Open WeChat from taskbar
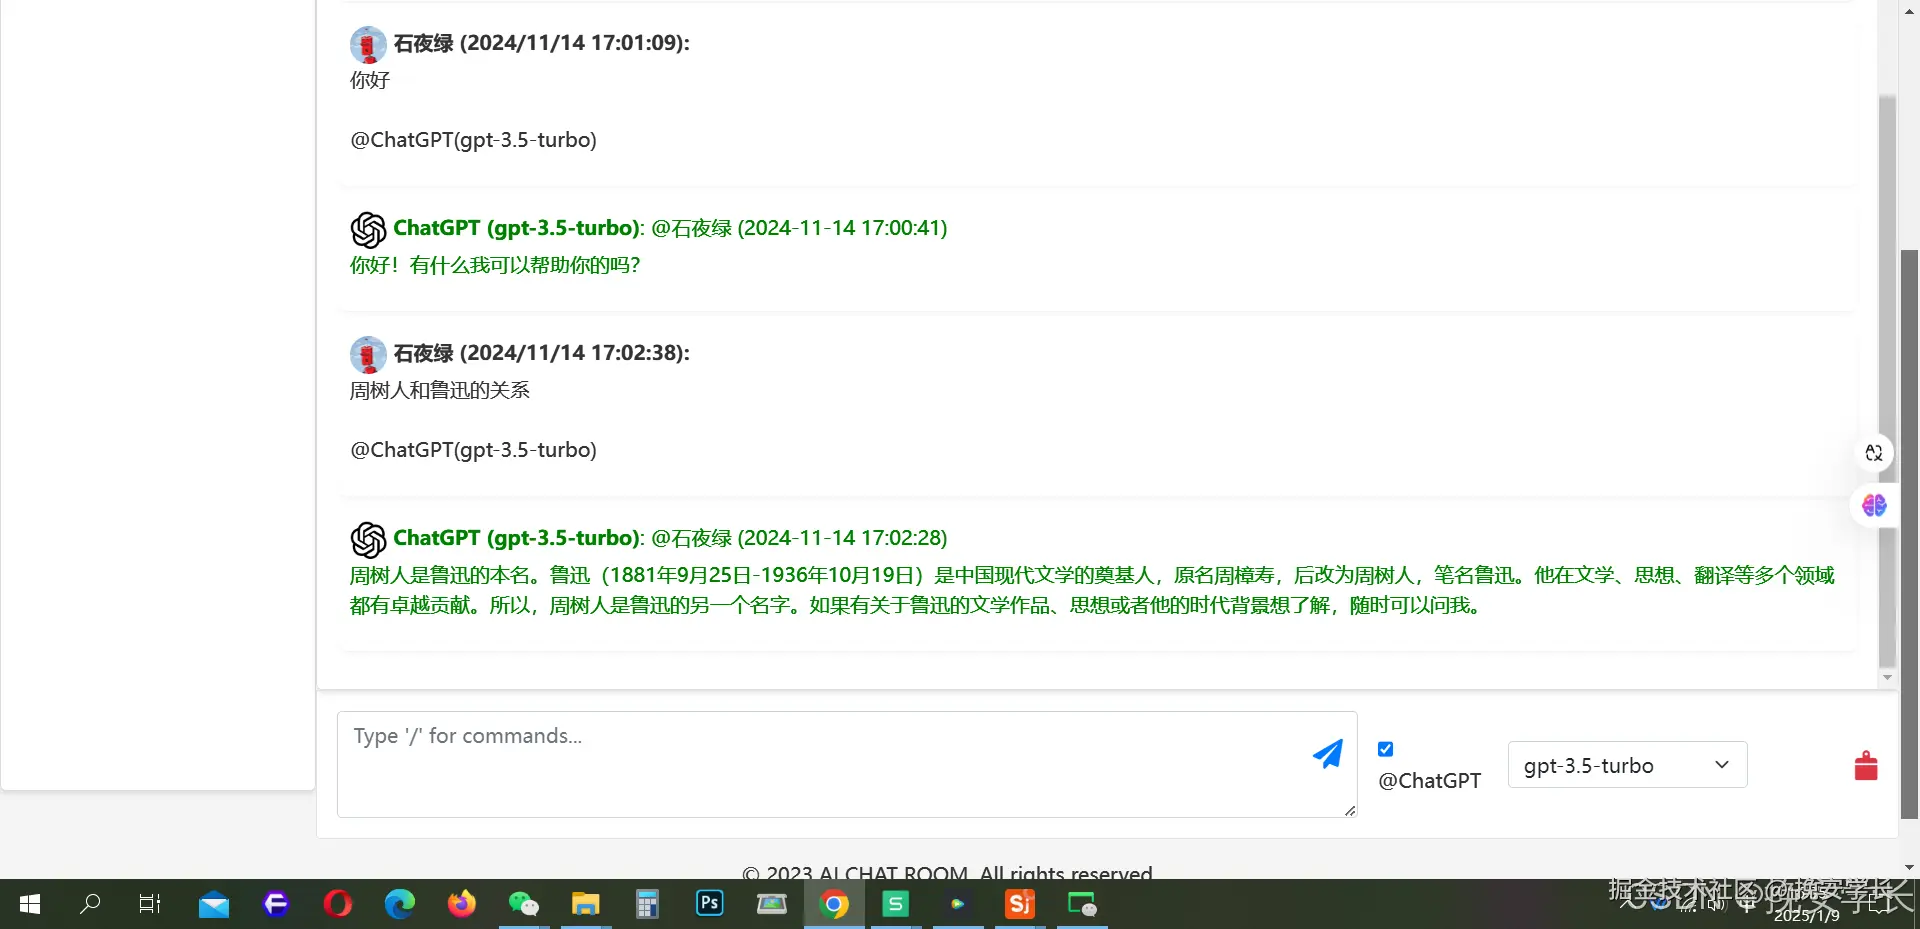This screenshot has width=1920, height=929. [x=523, y=905]
